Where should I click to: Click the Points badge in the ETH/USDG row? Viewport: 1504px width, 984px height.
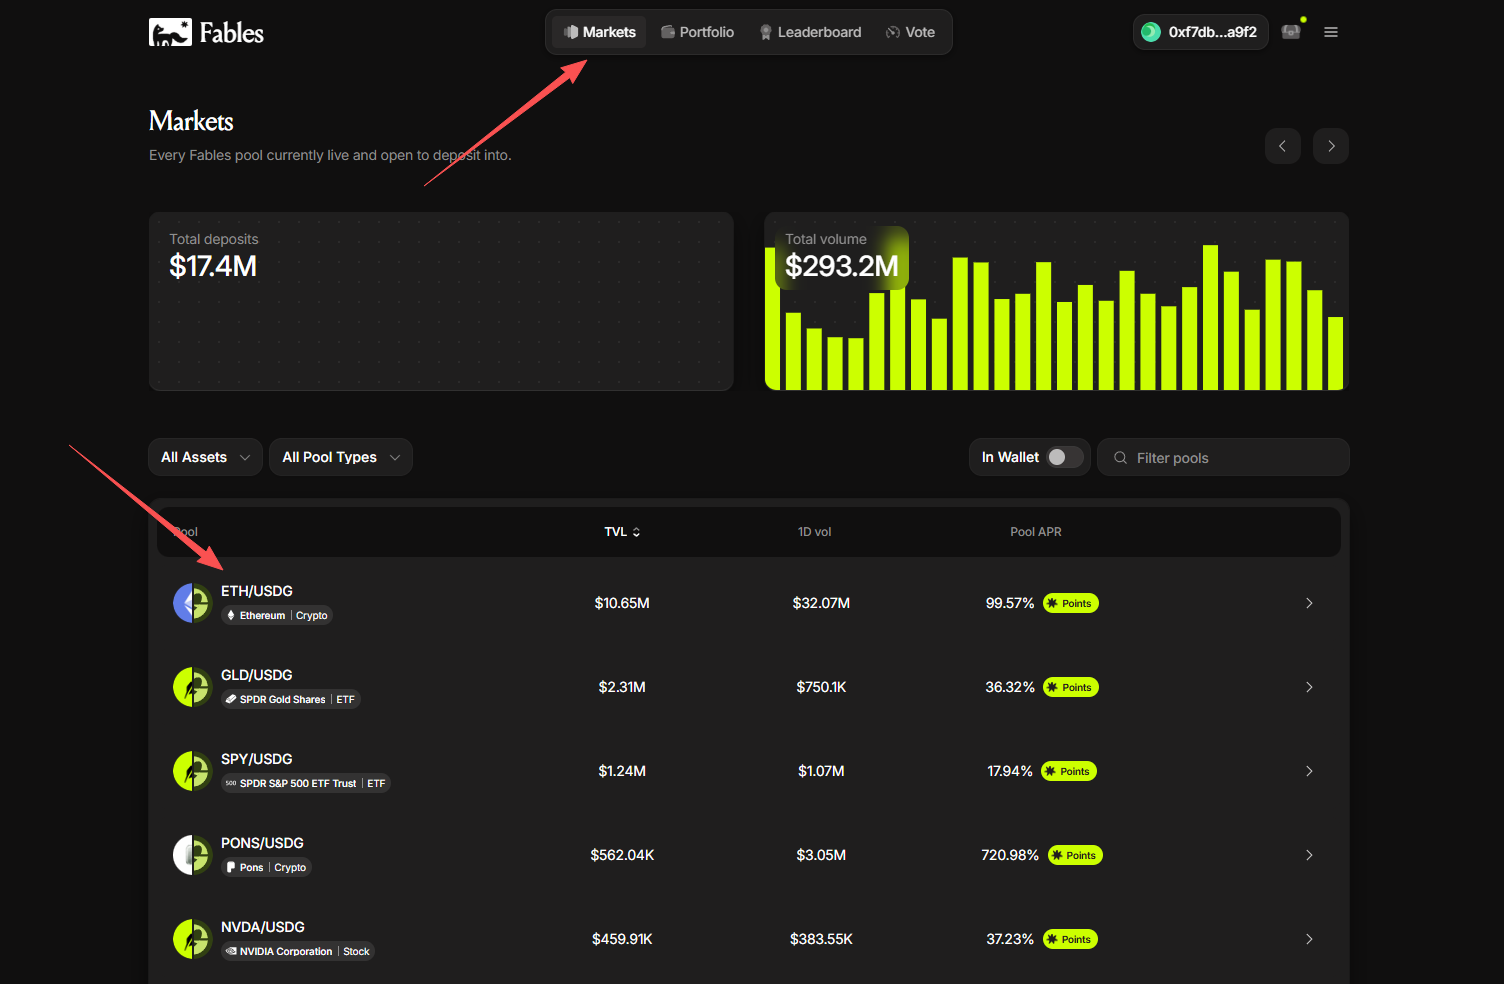coord(1071,603)
